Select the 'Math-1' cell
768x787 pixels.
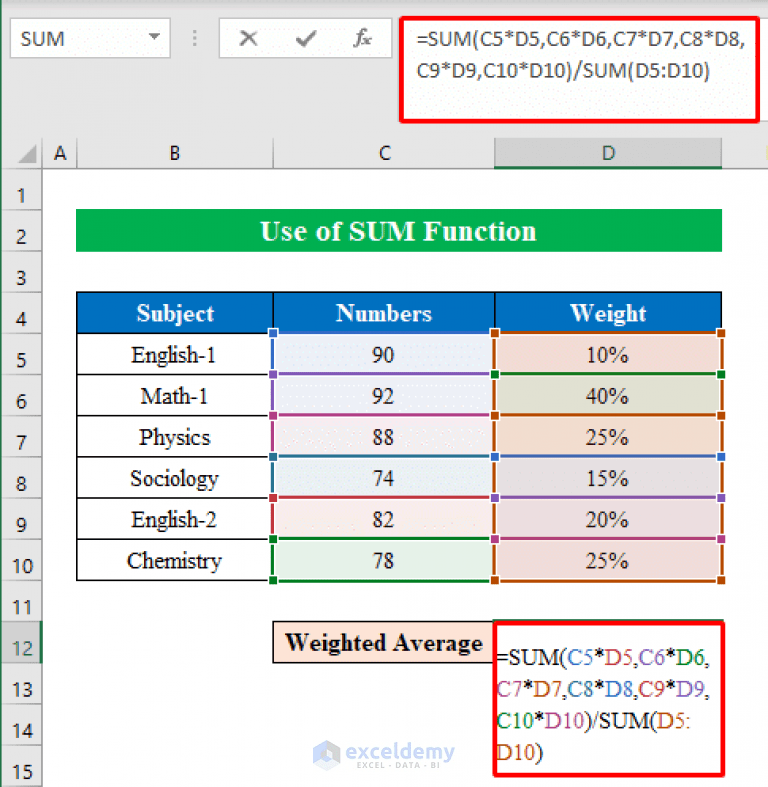pos(175,396)
